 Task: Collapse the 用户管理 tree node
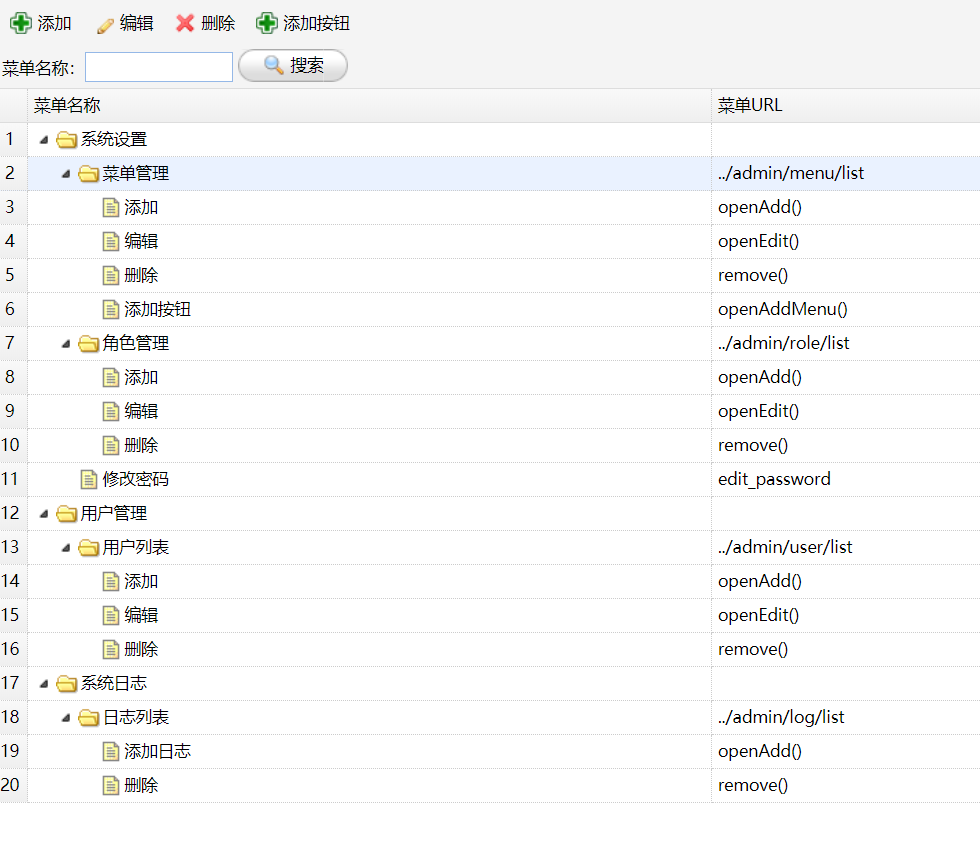tap(44, 514)
